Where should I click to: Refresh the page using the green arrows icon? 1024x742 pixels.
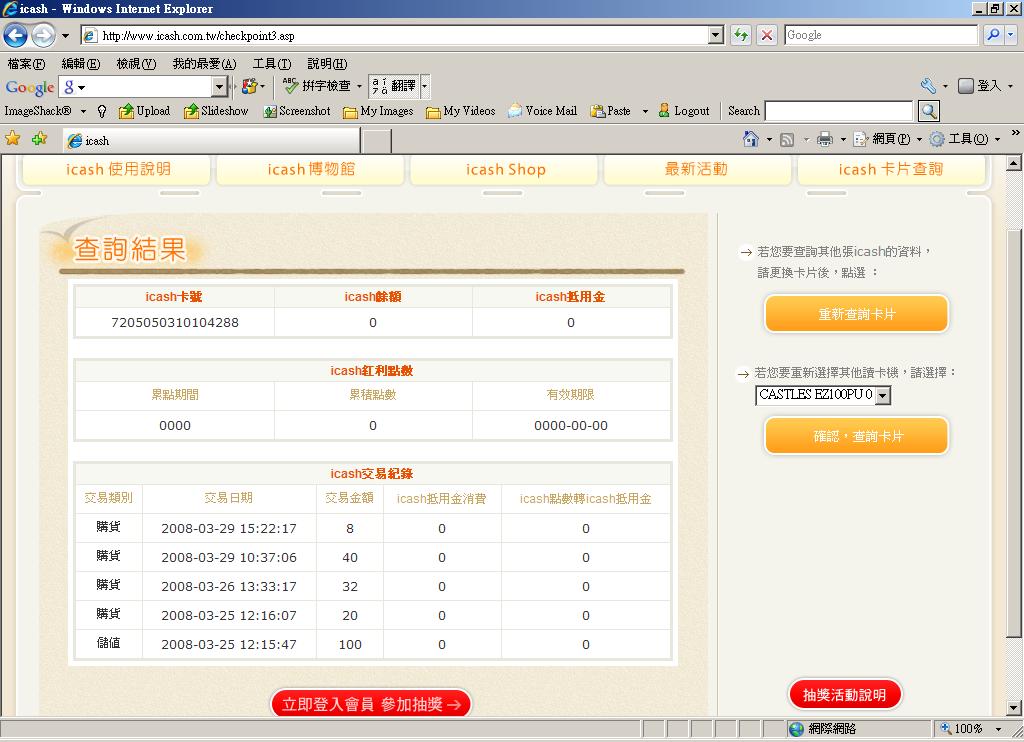[x=741, y=35]
